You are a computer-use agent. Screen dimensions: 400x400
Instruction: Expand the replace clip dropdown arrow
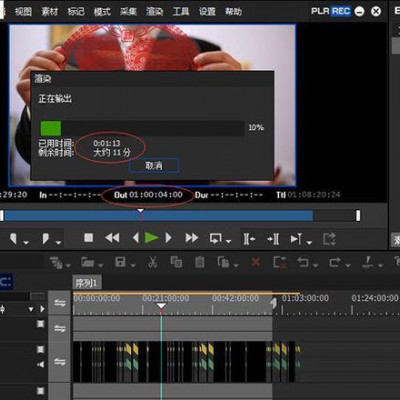[x=236, y=265]
